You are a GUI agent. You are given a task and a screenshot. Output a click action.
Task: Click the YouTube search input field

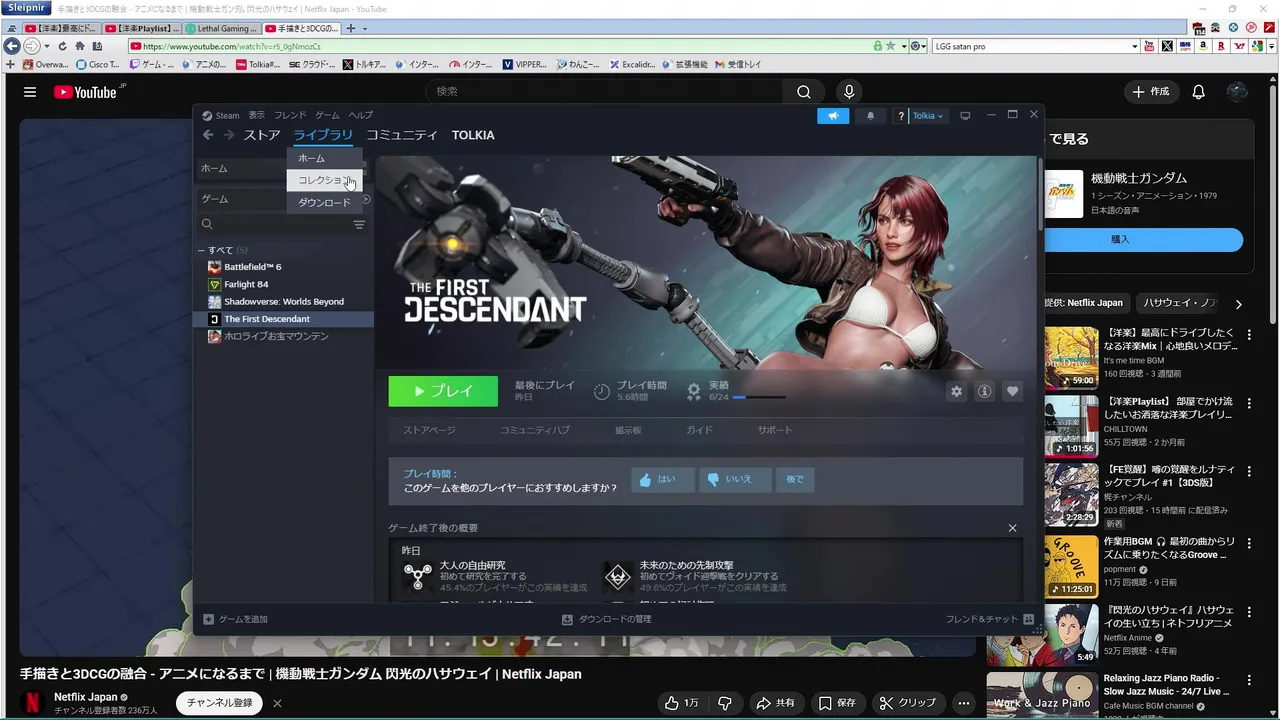pos(606,92)
